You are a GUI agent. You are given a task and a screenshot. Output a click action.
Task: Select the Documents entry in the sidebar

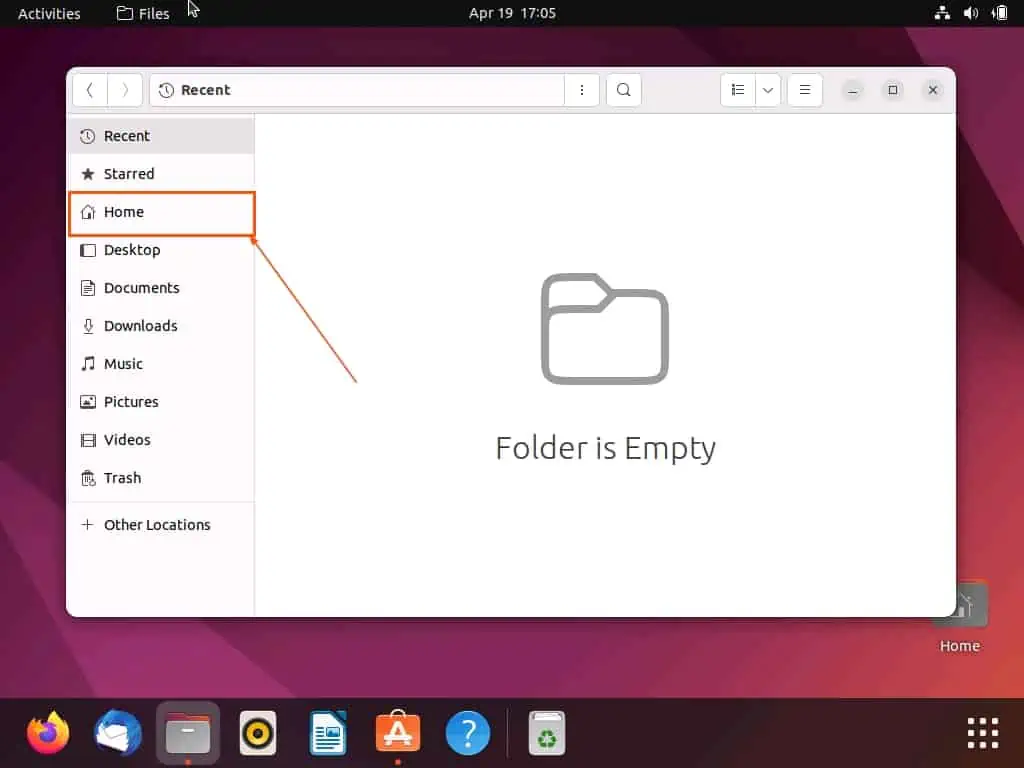[140, 288]
